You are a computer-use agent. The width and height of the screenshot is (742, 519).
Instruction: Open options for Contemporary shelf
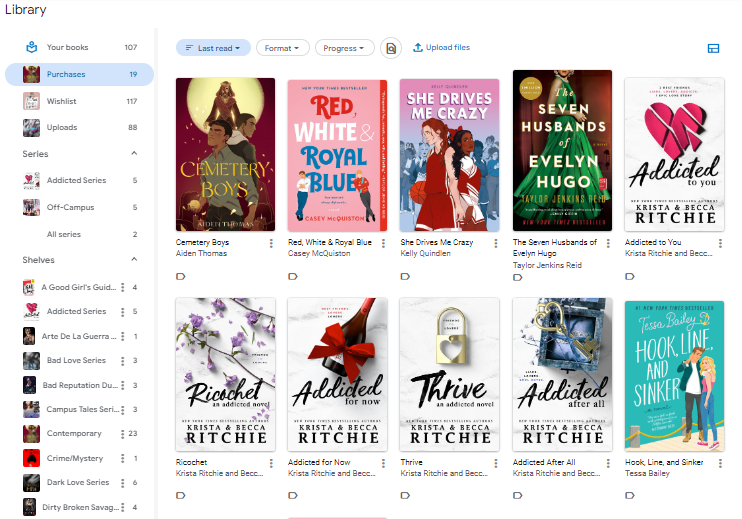click(x=123, y=434)
